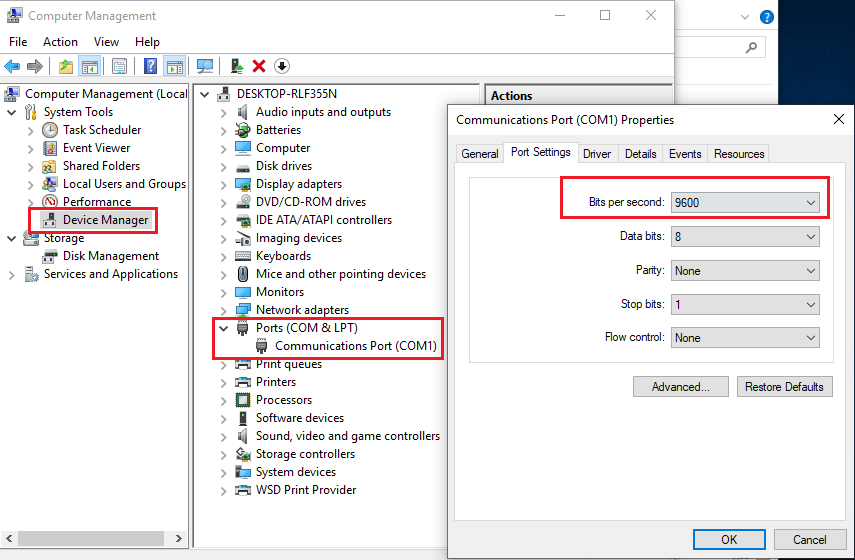Collapse the Ports (COM & LPT) node
855x560 pixels.
click(223, 328)
